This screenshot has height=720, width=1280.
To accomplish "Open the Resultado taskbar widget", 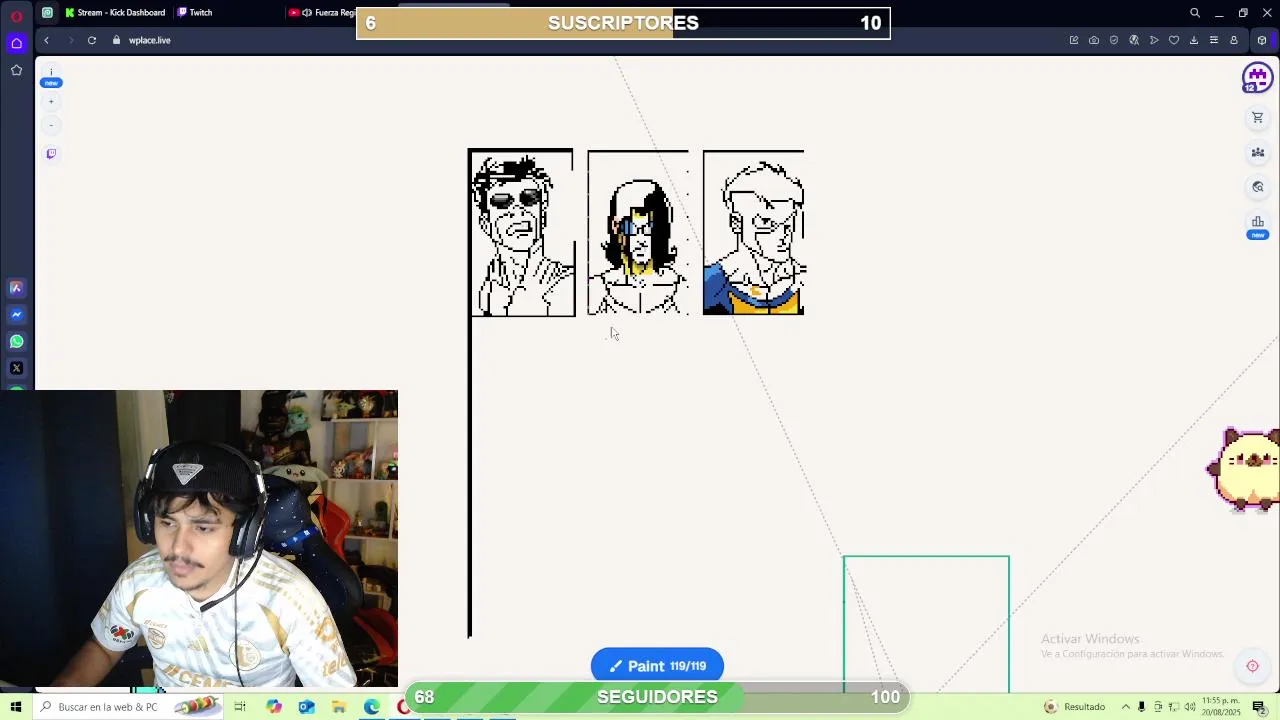I will (x=1075, y=707).
